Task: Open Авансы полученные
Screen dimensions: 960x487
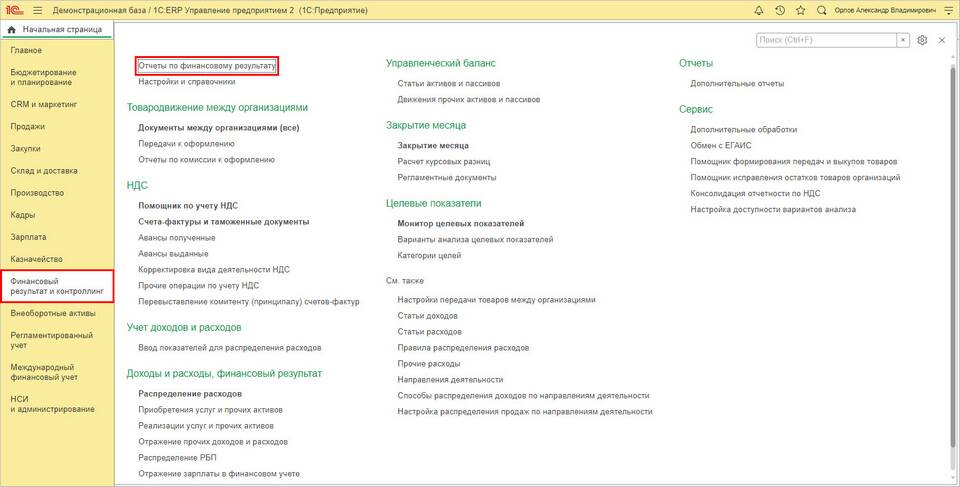Action: point(176,238)
